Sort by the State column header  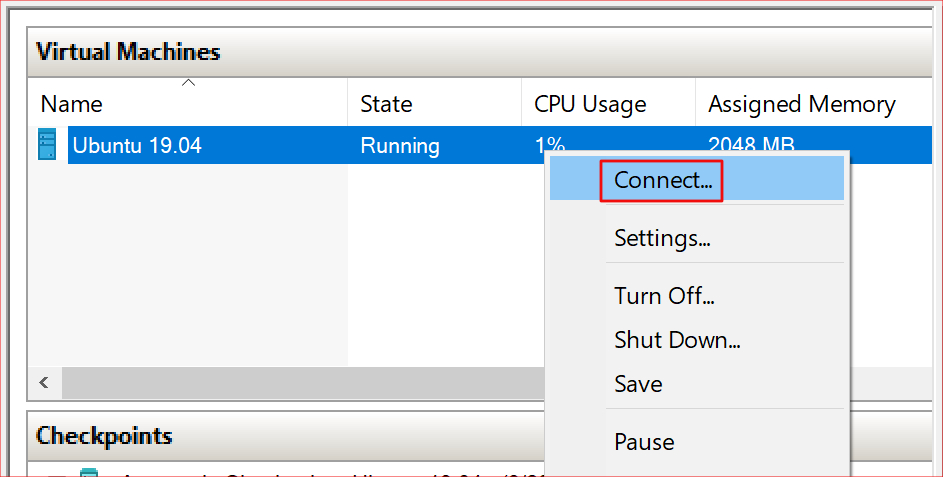pos(386,104)
